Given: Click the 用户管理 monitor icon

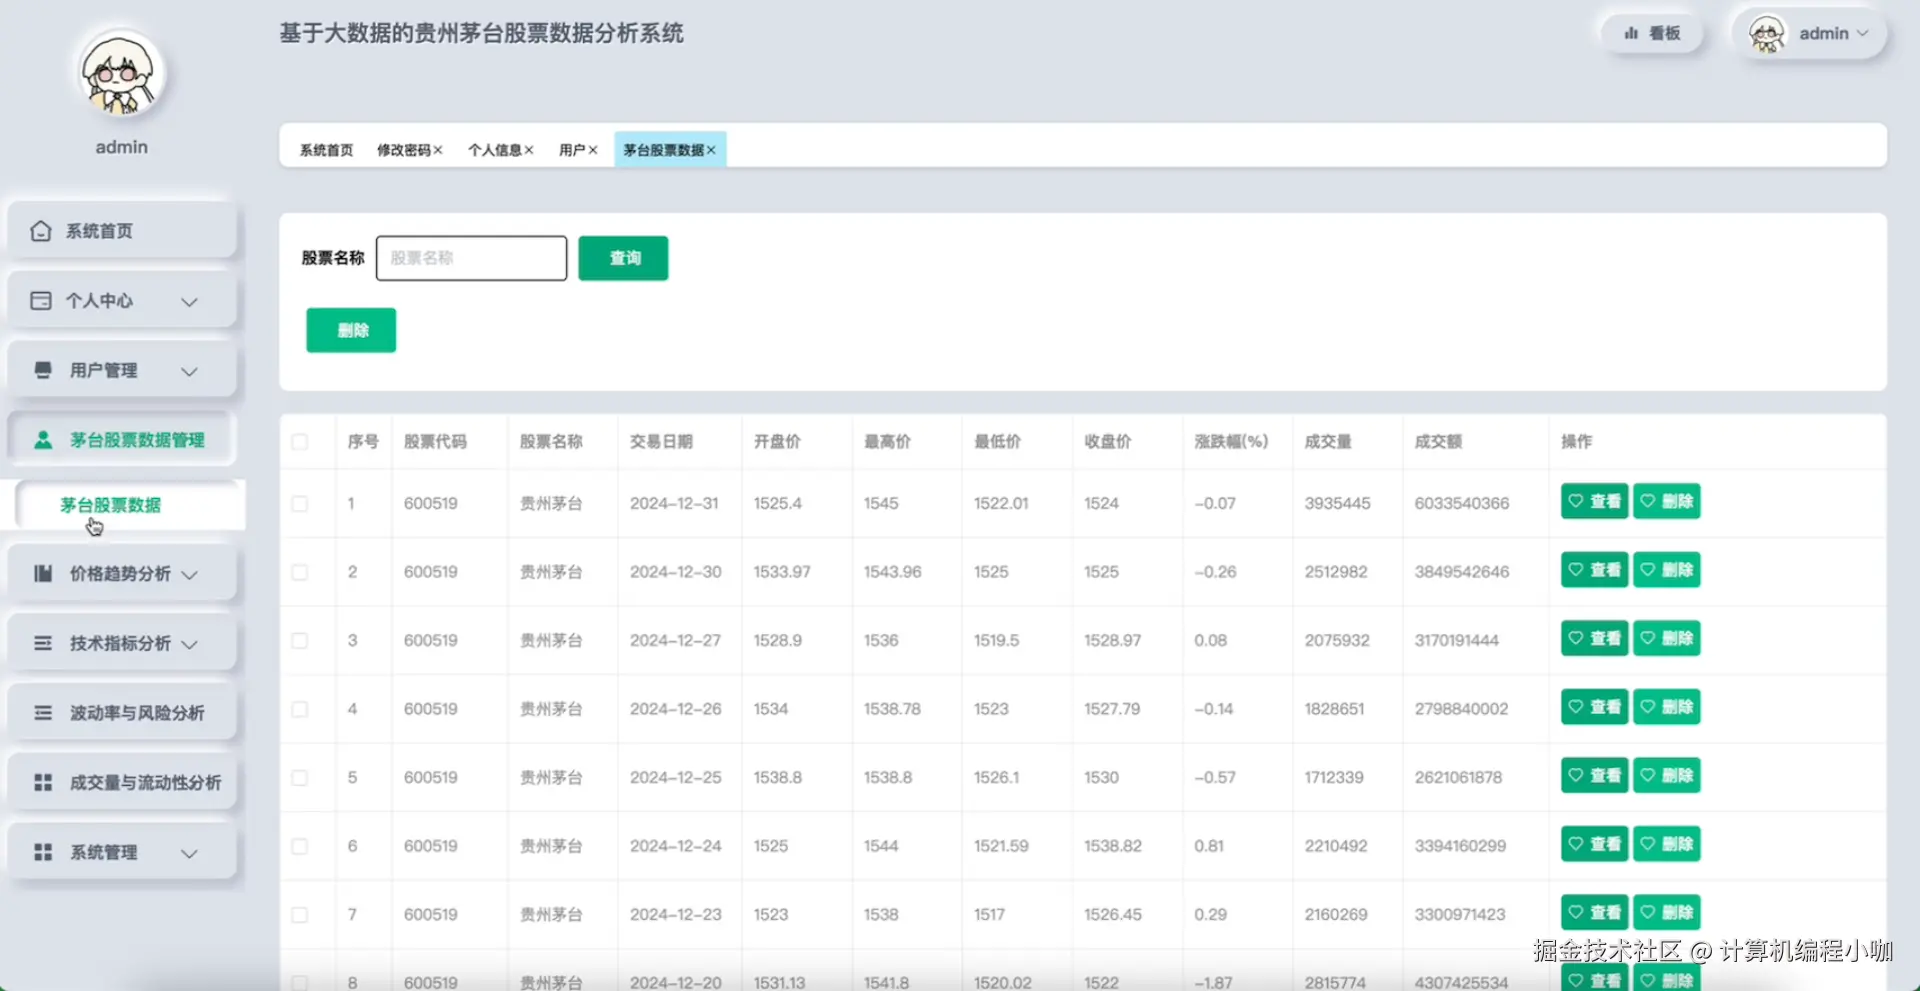Looking at the screenshot, I should [x=43, y=371].
